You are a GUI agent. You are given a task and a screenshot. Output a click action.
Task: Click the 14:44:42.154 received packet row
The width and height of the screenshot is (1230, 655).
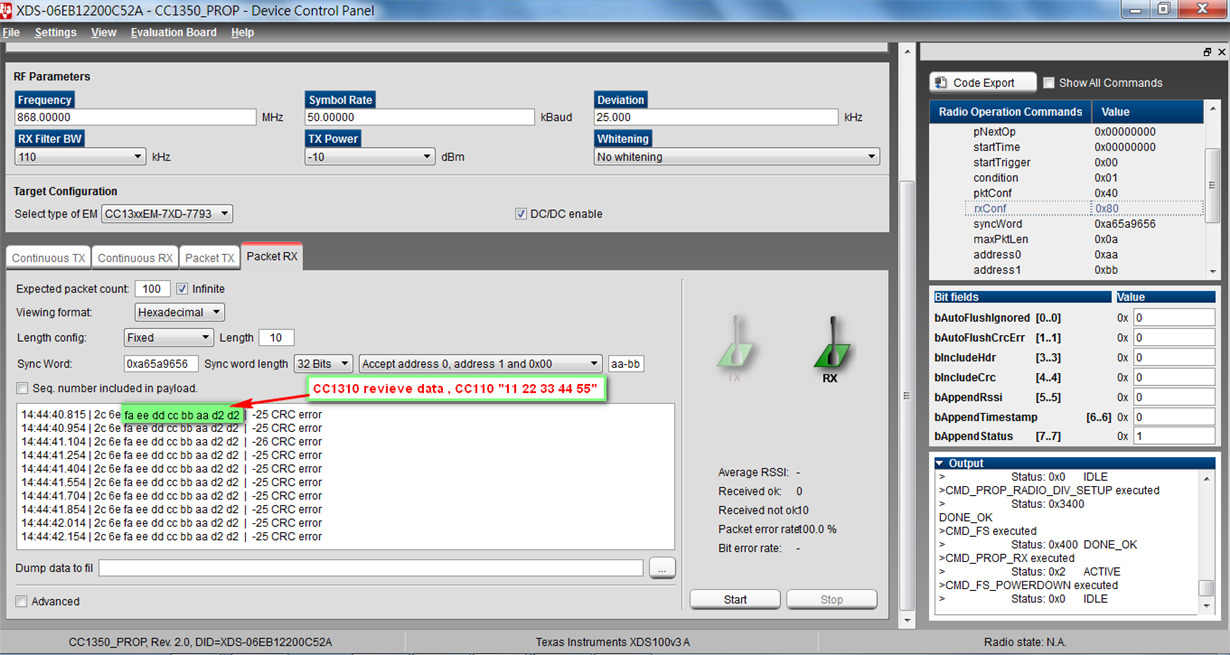click(172, 536)
